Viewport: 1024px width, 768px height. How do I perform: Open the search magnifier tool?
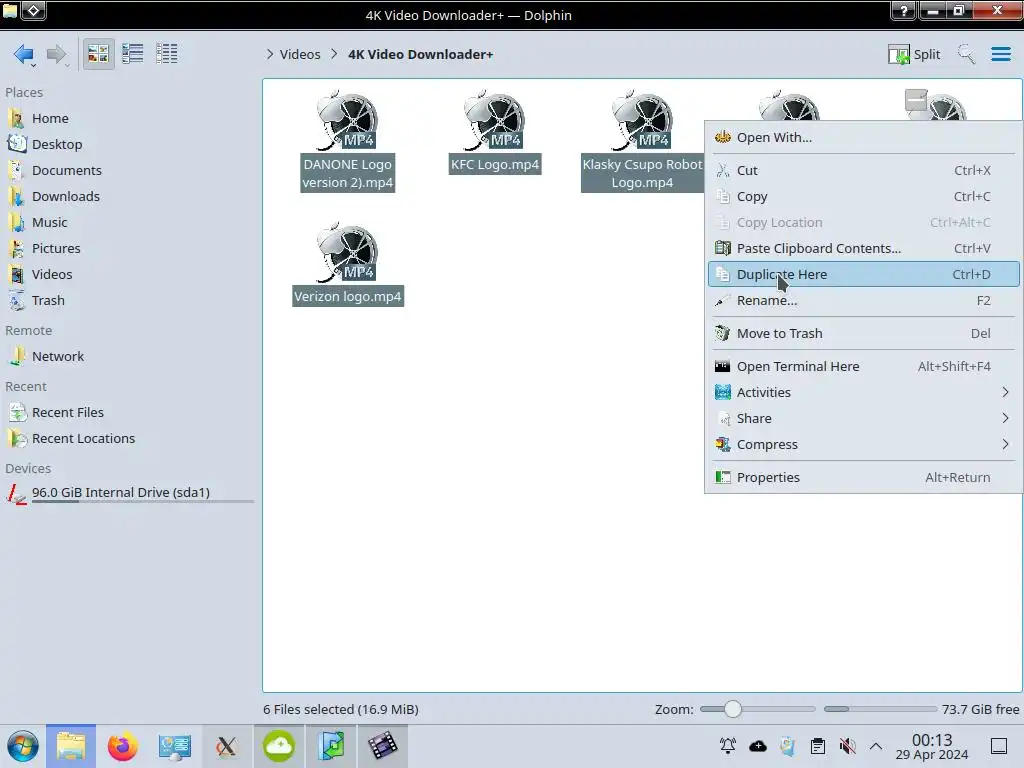coord(966,54)
